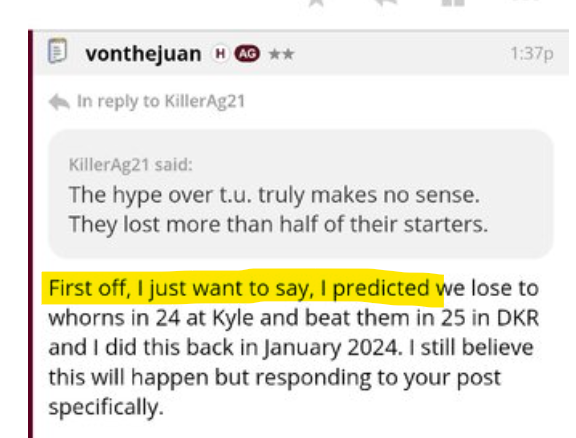Click the H badge next to vonthejuan

pos(220,54)
